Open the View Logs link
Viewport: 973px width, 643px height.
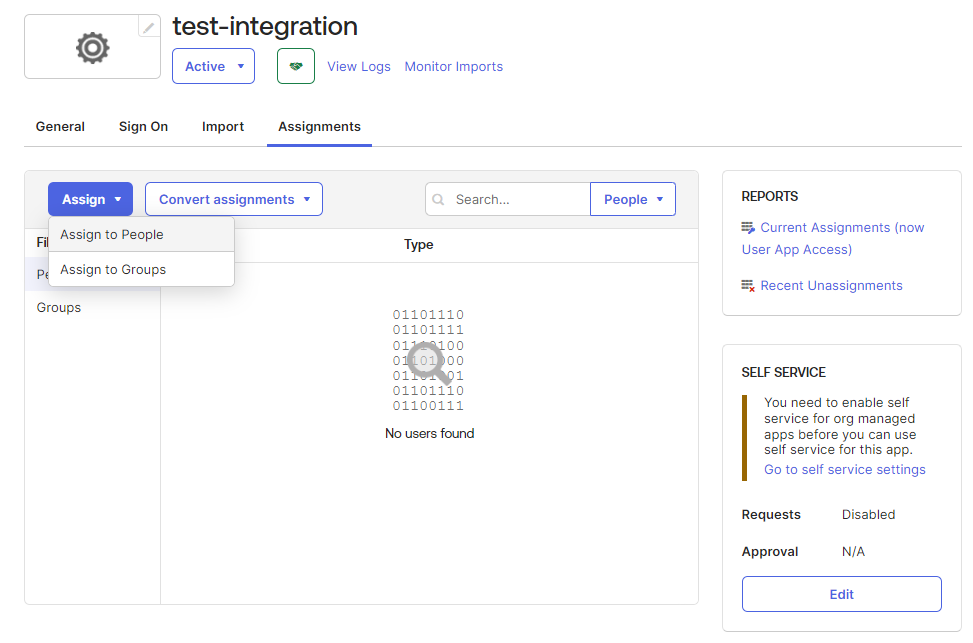point(358,67)
